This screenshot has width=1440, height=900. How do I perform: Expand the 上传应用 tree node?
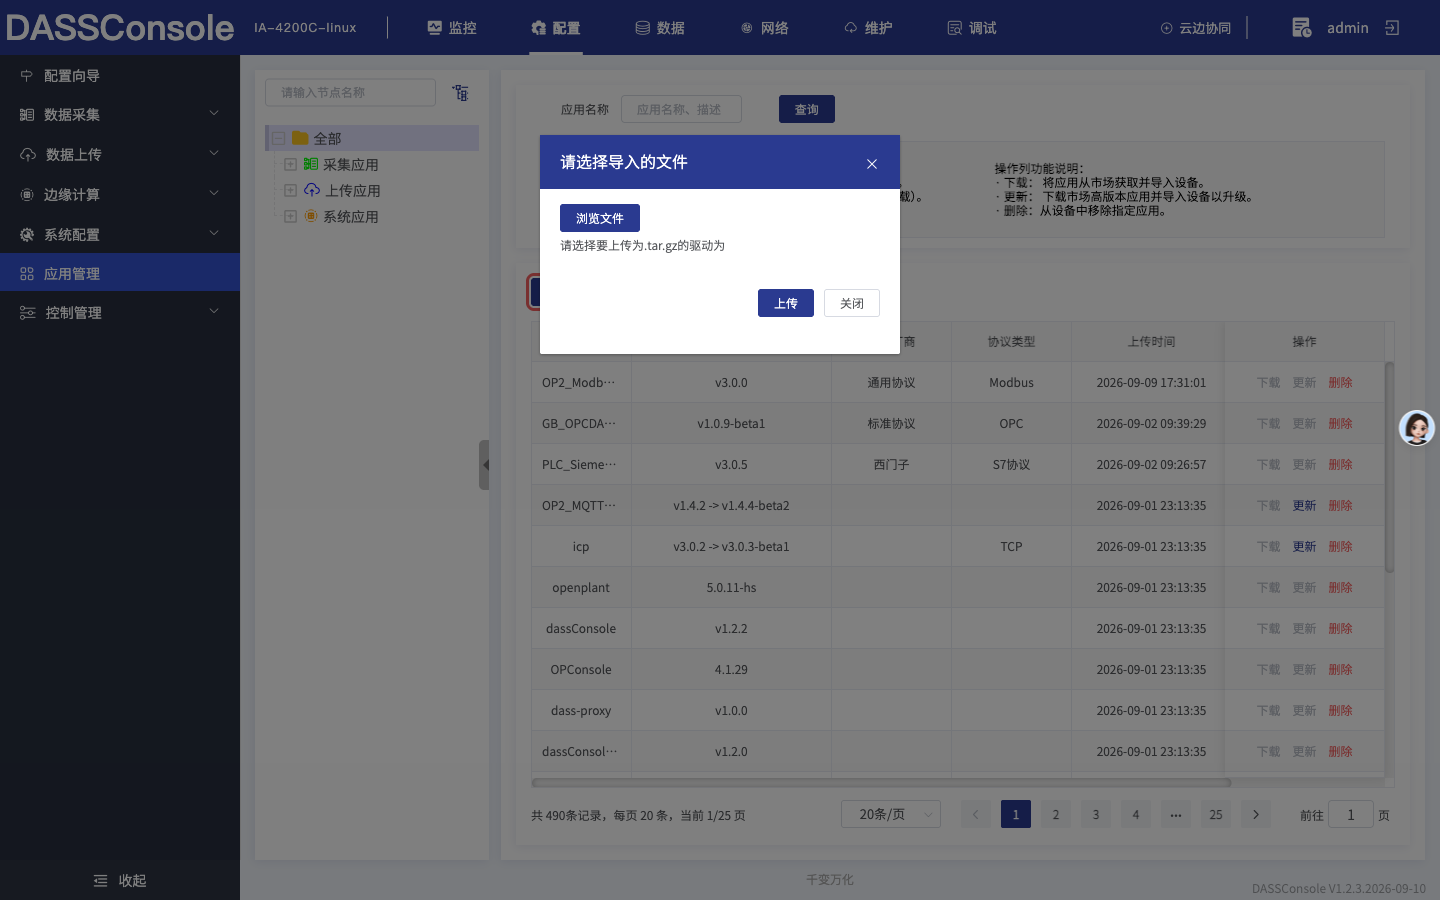(x=290, y=190)
